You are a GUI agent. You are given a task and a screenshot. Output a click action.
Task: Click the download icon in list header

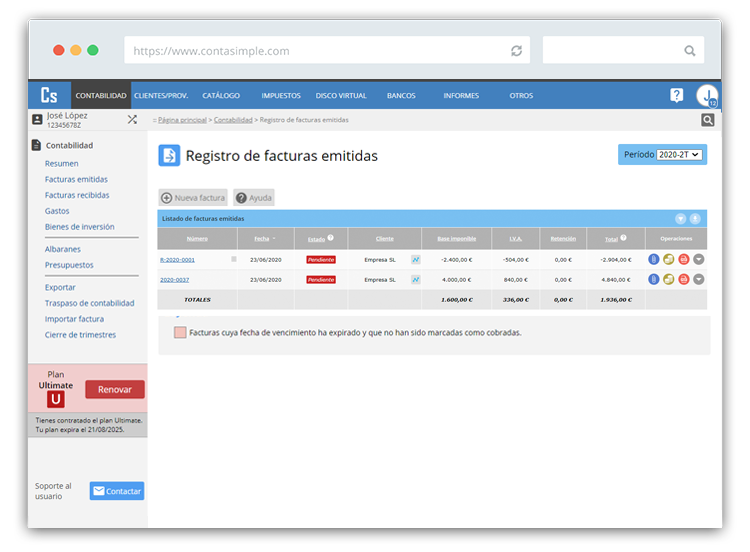695,219
